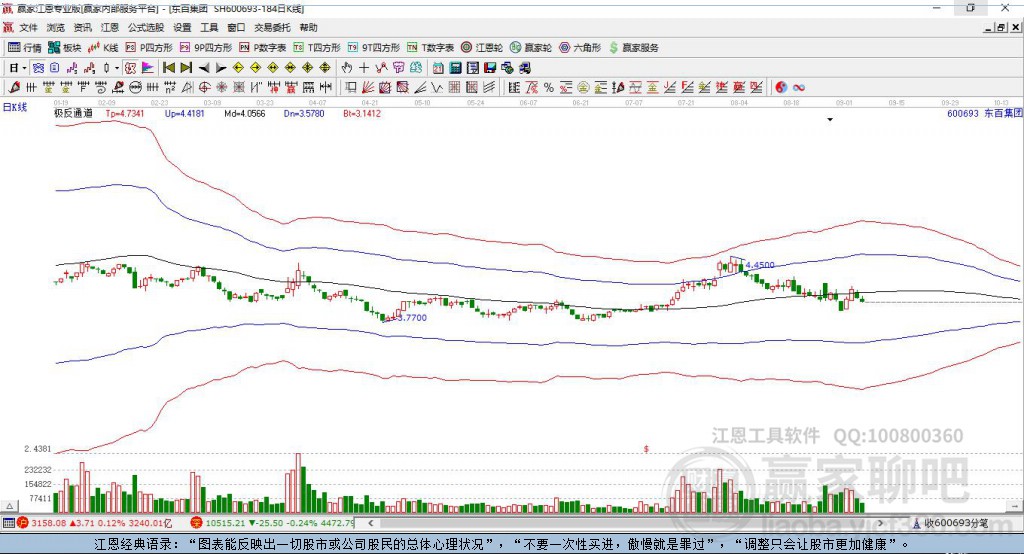Select the crosshair cursor tool
Image resolution: width=1024 pixels, height=554 pixels.
[x=364, y=68]
